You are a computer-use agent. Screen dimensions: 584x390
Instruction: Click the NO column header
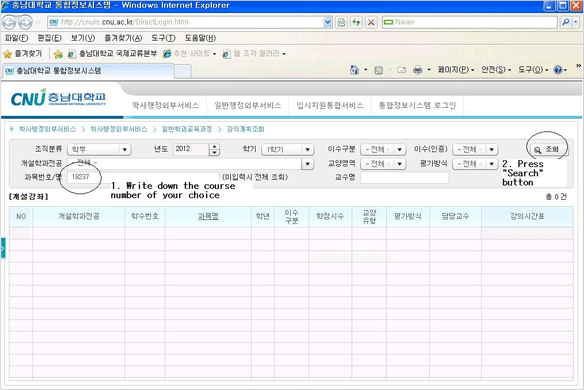[21, 216]
